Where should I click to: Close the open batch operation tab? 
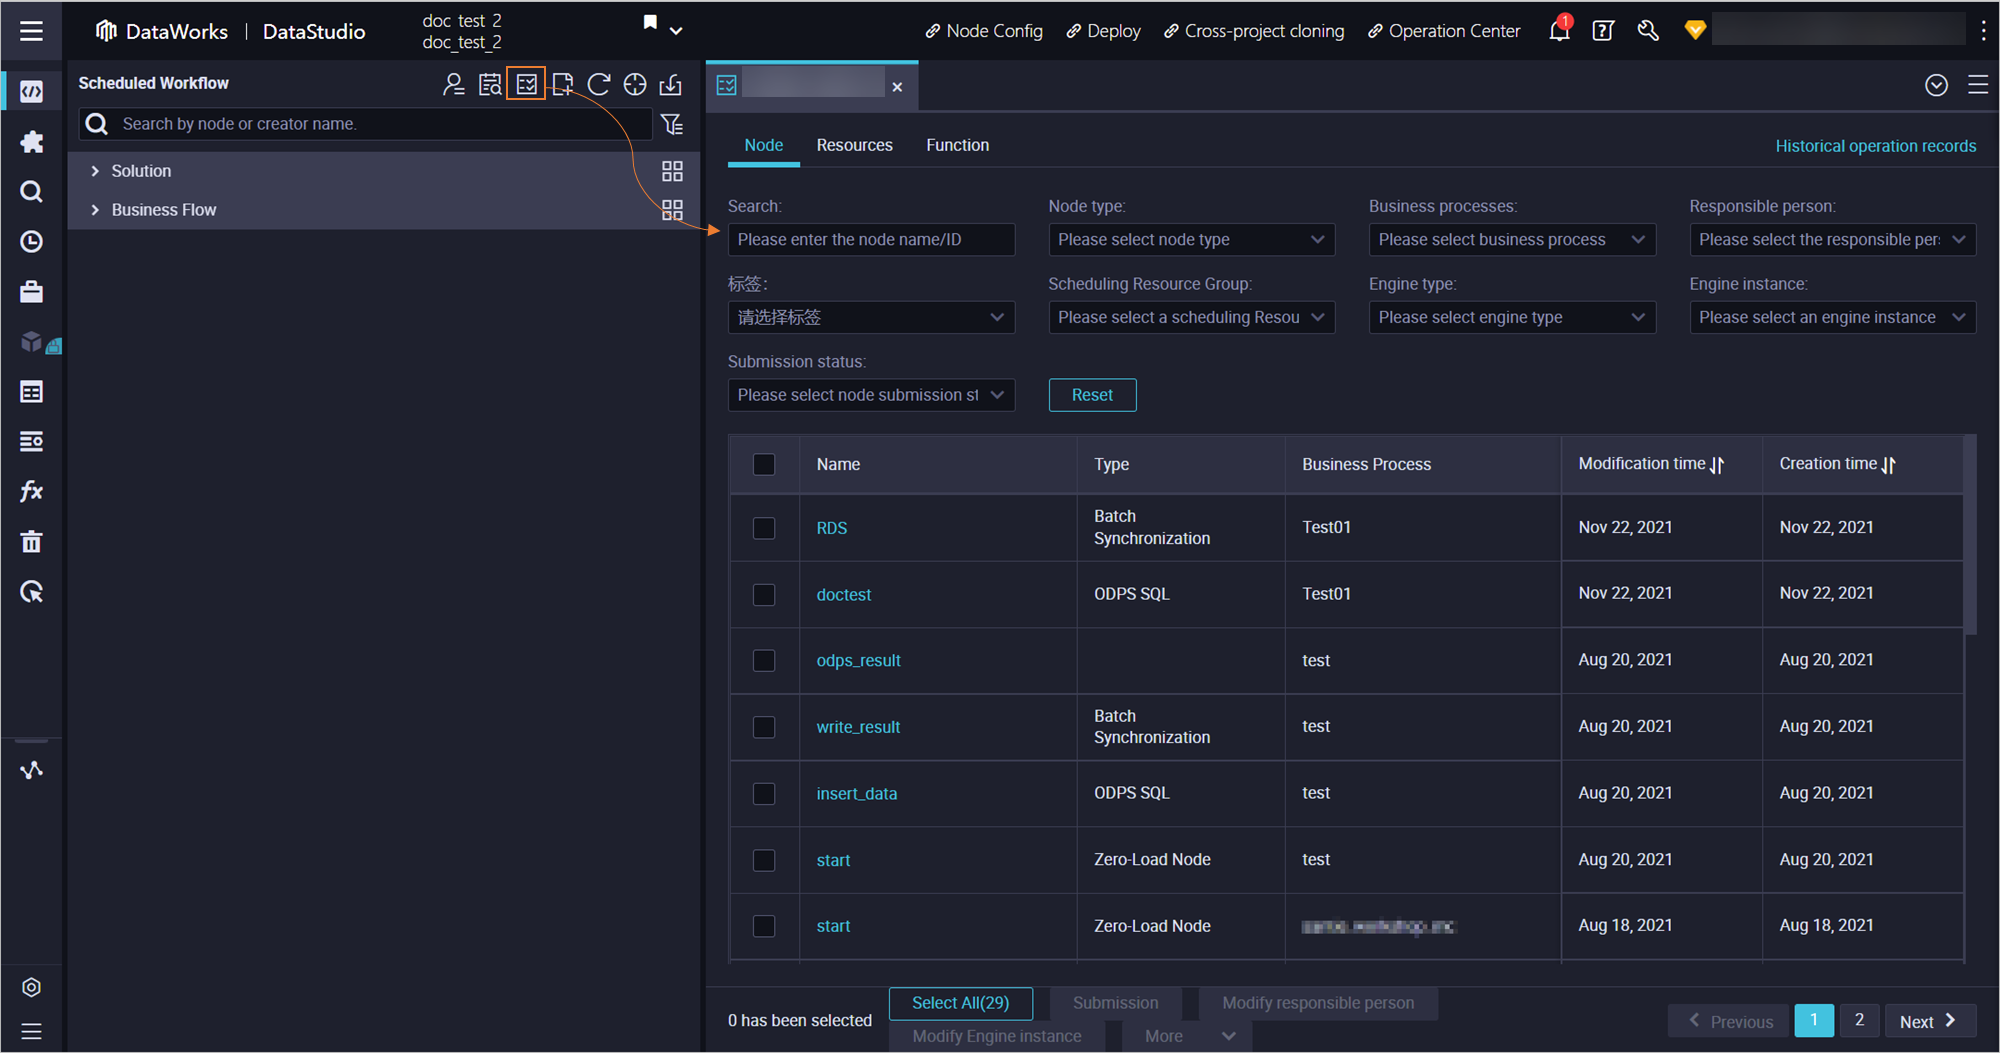[897, 87]
